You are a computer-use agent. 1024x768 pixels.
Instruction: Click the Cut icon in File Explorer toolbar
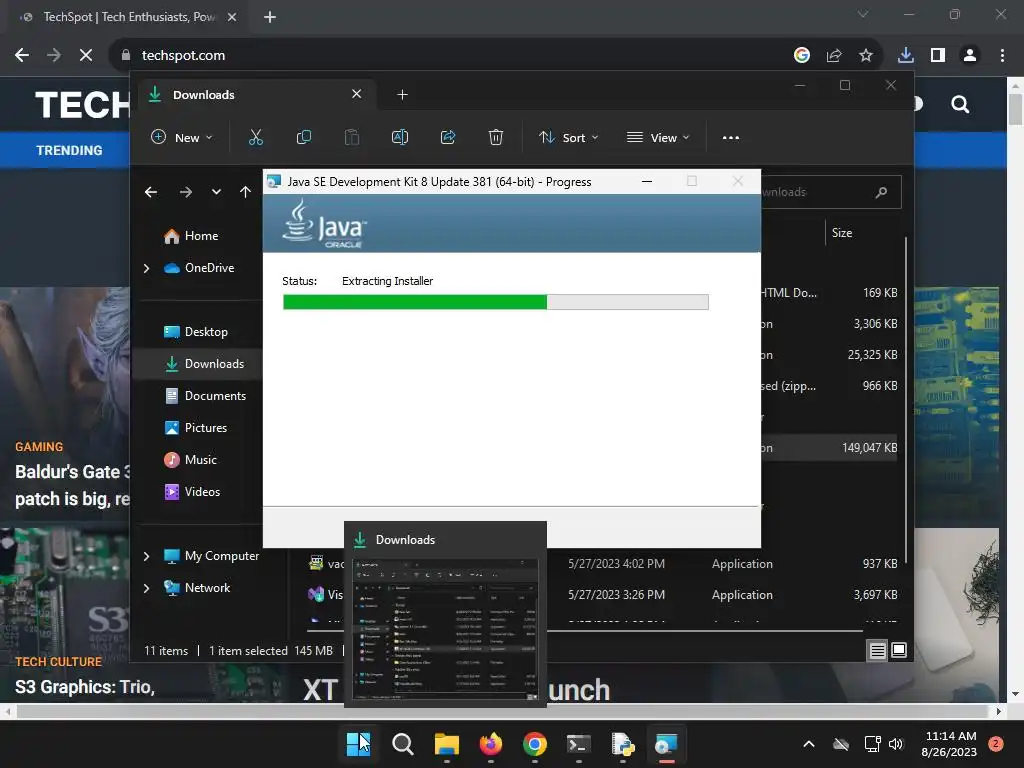coord(255,137)
